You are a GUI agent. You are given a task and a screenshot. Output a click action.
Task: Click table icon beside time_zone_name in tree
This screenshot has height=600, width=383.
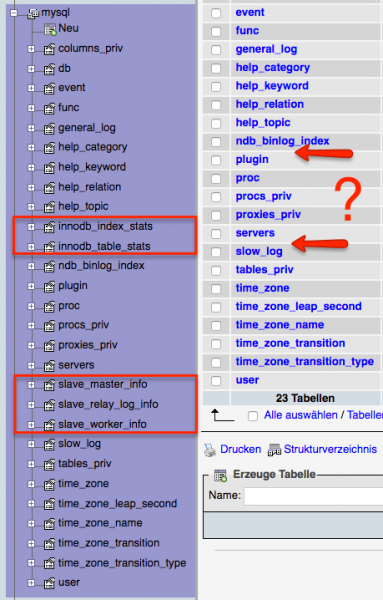pos(49,523)
